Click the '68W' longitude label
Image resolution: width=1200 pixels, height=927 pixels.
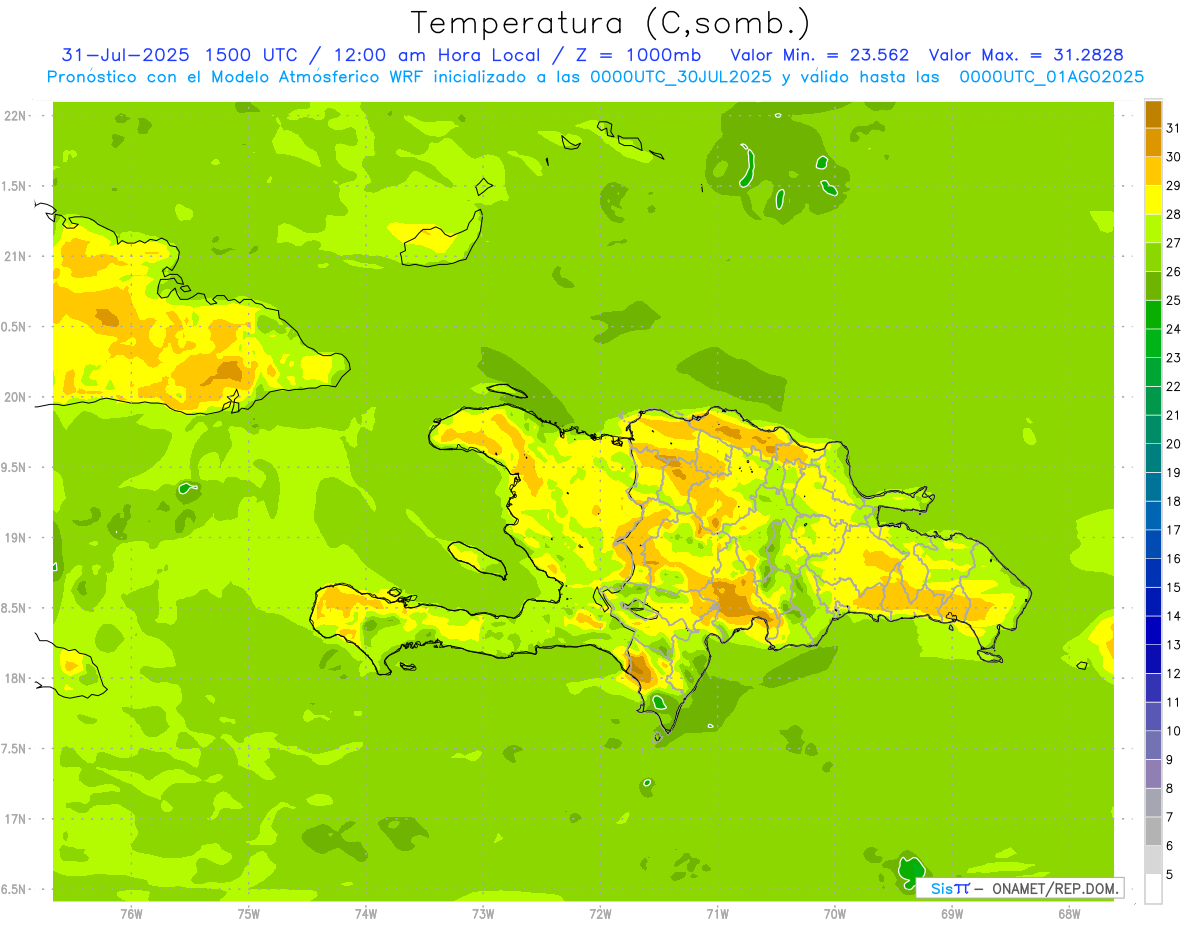click(1069, 913)
